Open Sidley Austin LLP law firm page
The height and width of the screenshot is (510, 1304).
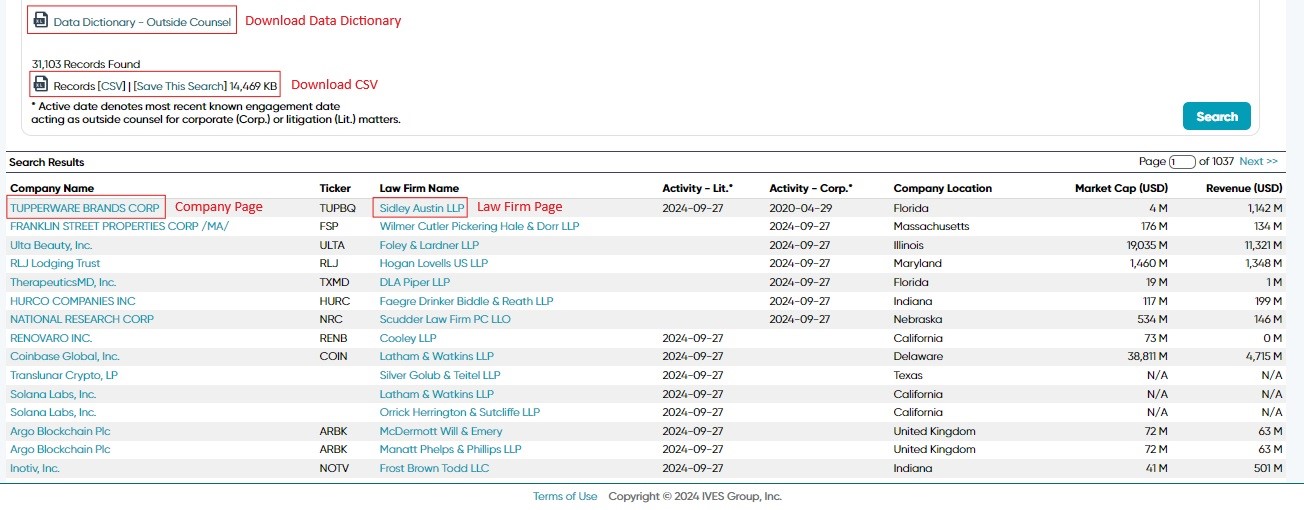point(422,208)
